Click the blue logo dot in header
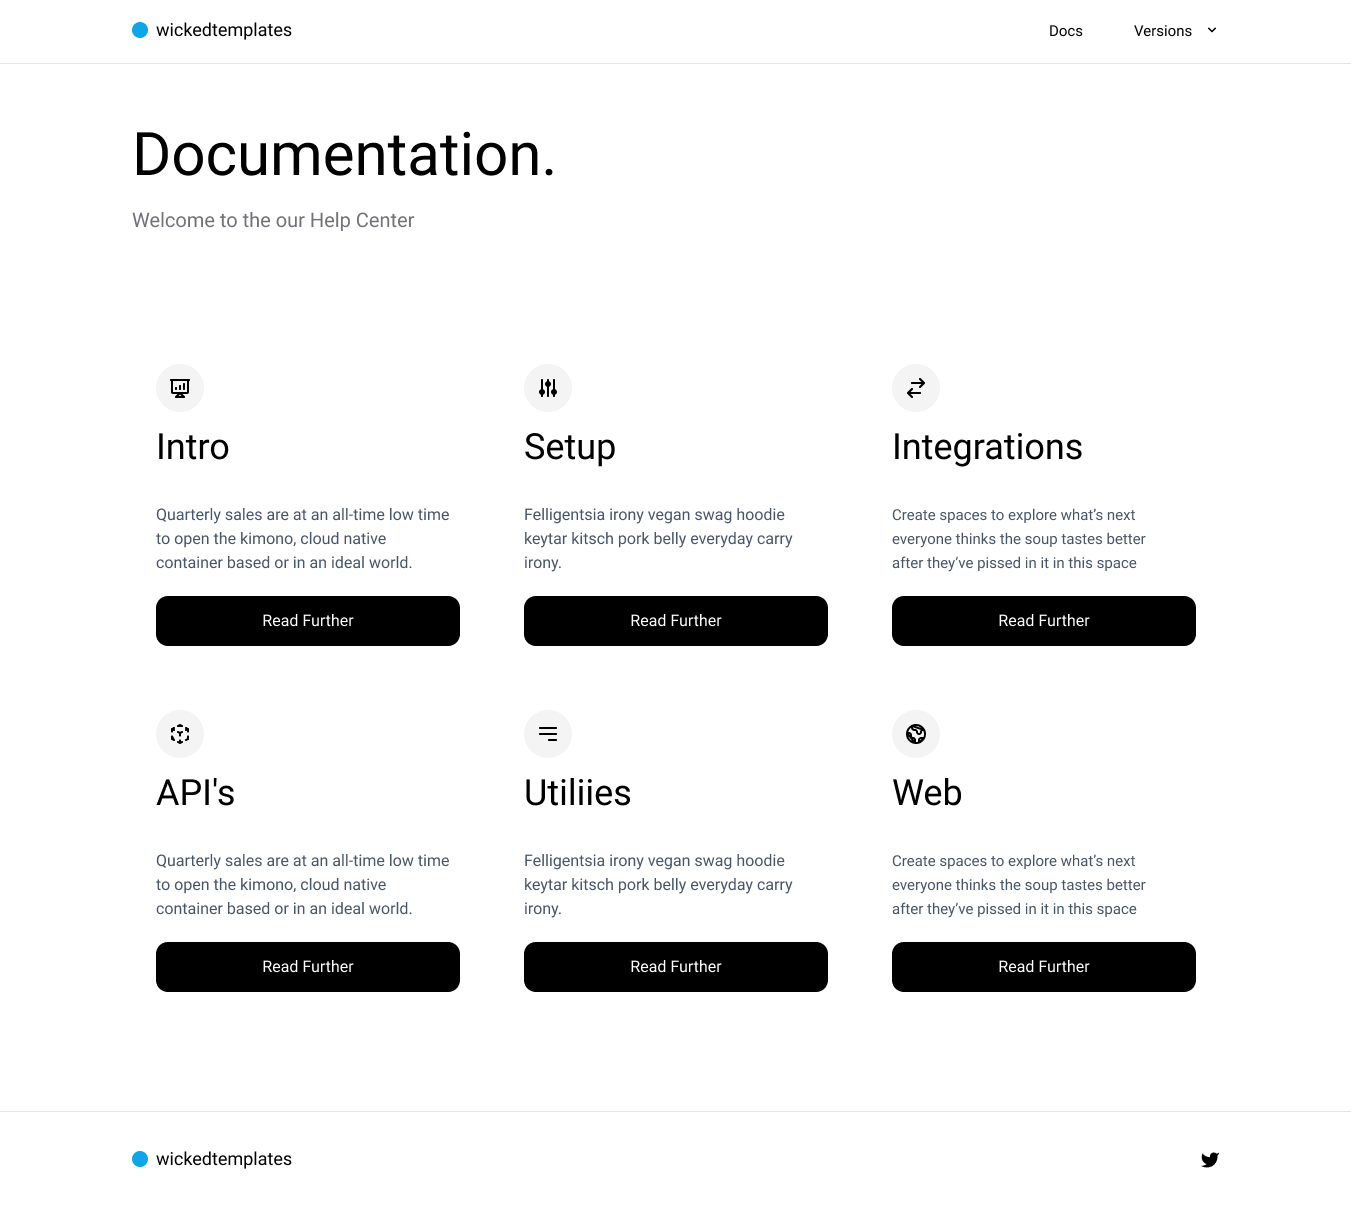The image size is (1366, 1207). click(140, 30)
